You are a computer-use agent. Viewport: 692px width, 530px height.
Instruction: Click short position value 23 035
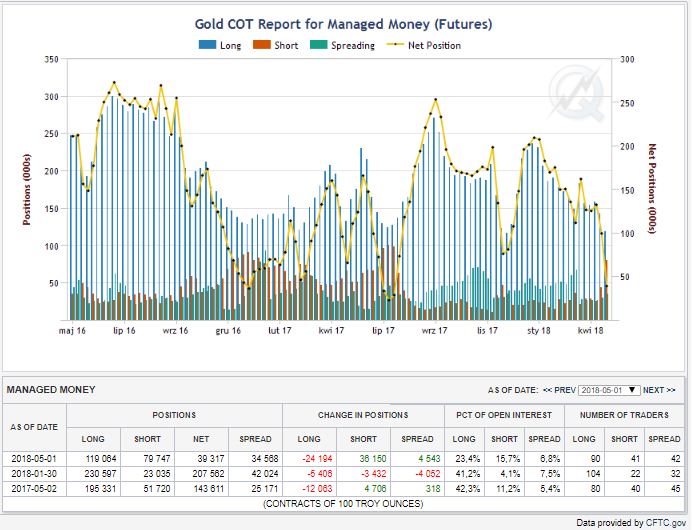coord(157,474)
